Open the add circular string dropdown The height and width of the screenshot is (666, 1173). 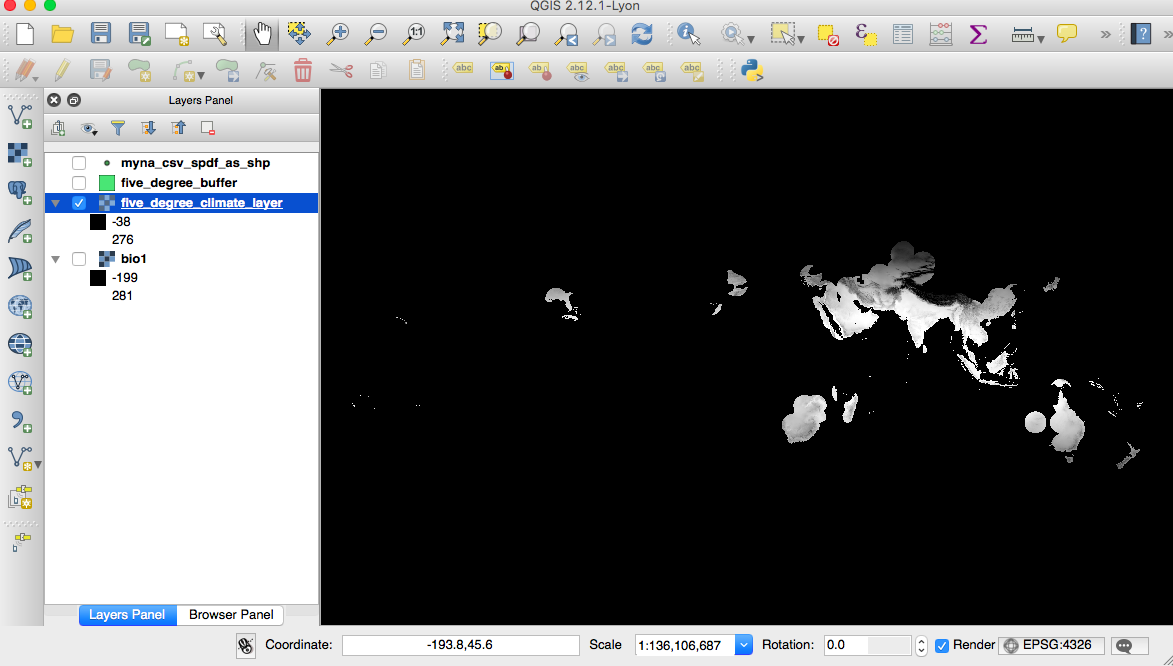(200, 76)
